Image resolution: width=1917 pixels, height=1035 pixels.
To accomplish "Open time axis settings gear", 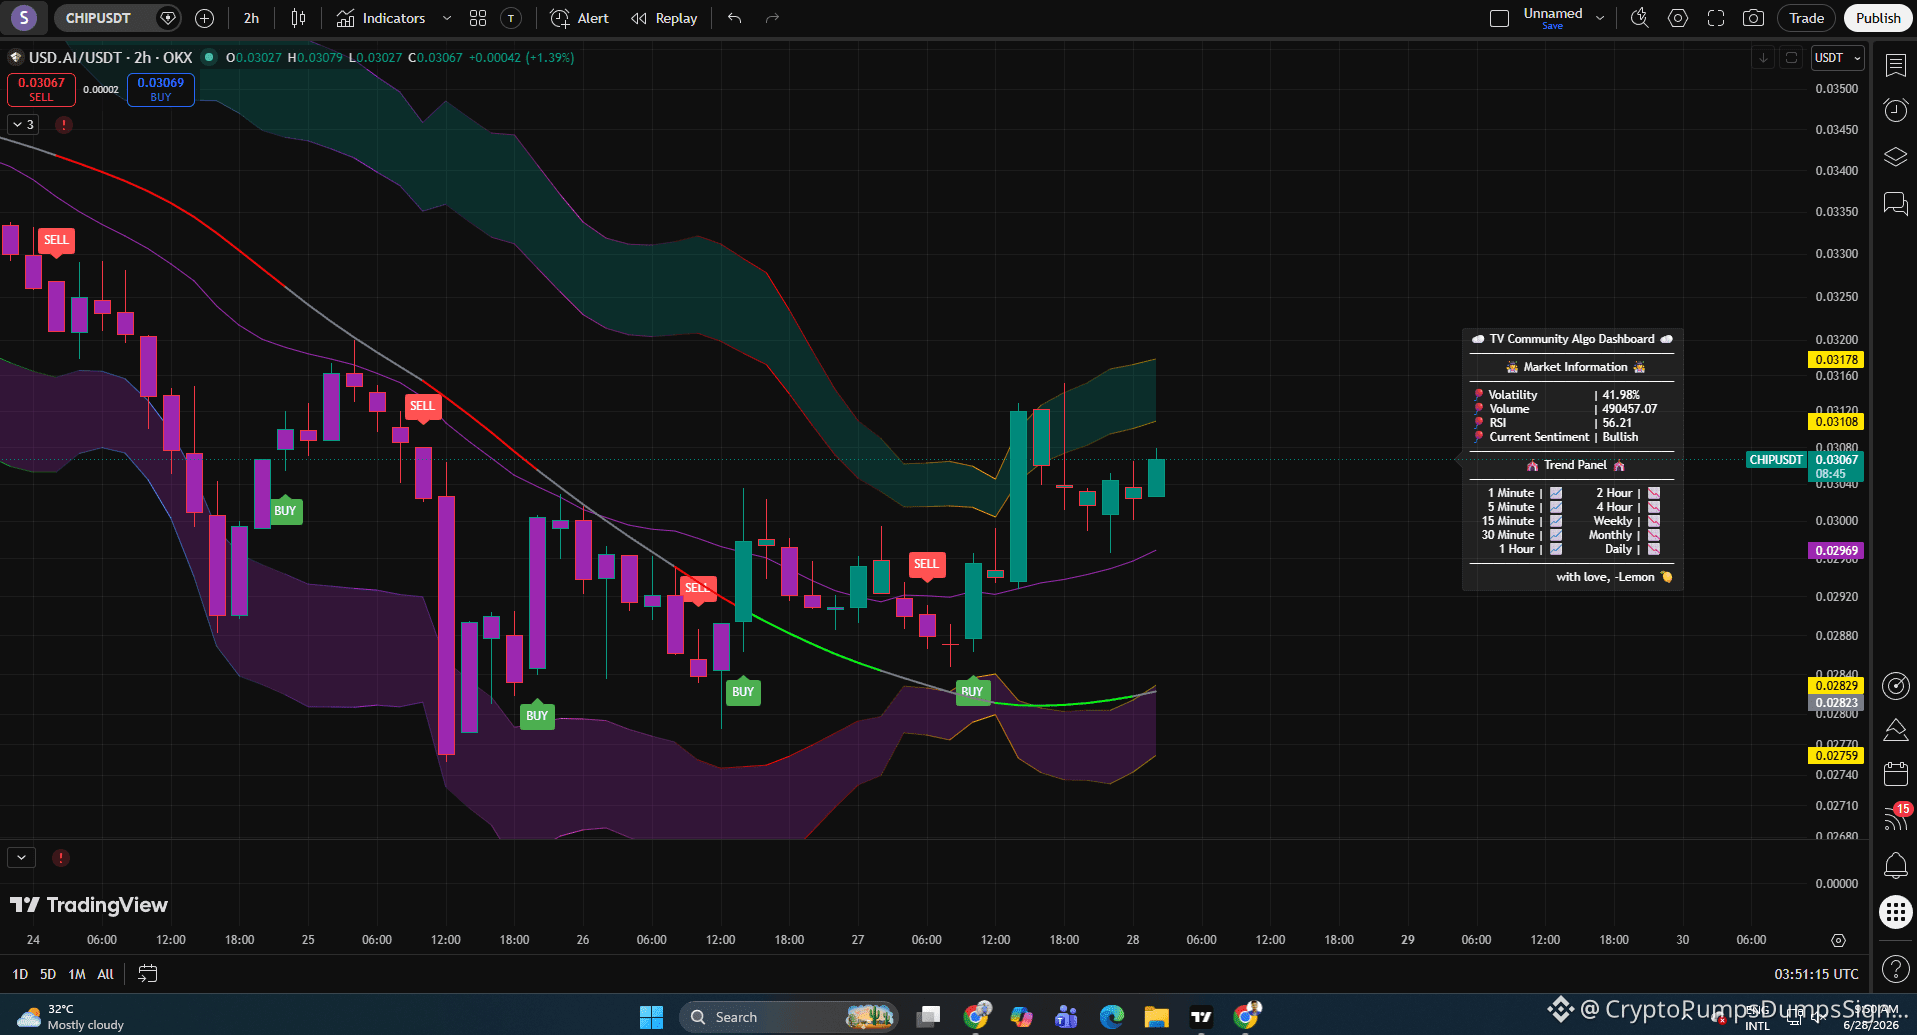I will (x=1838, y=940).
